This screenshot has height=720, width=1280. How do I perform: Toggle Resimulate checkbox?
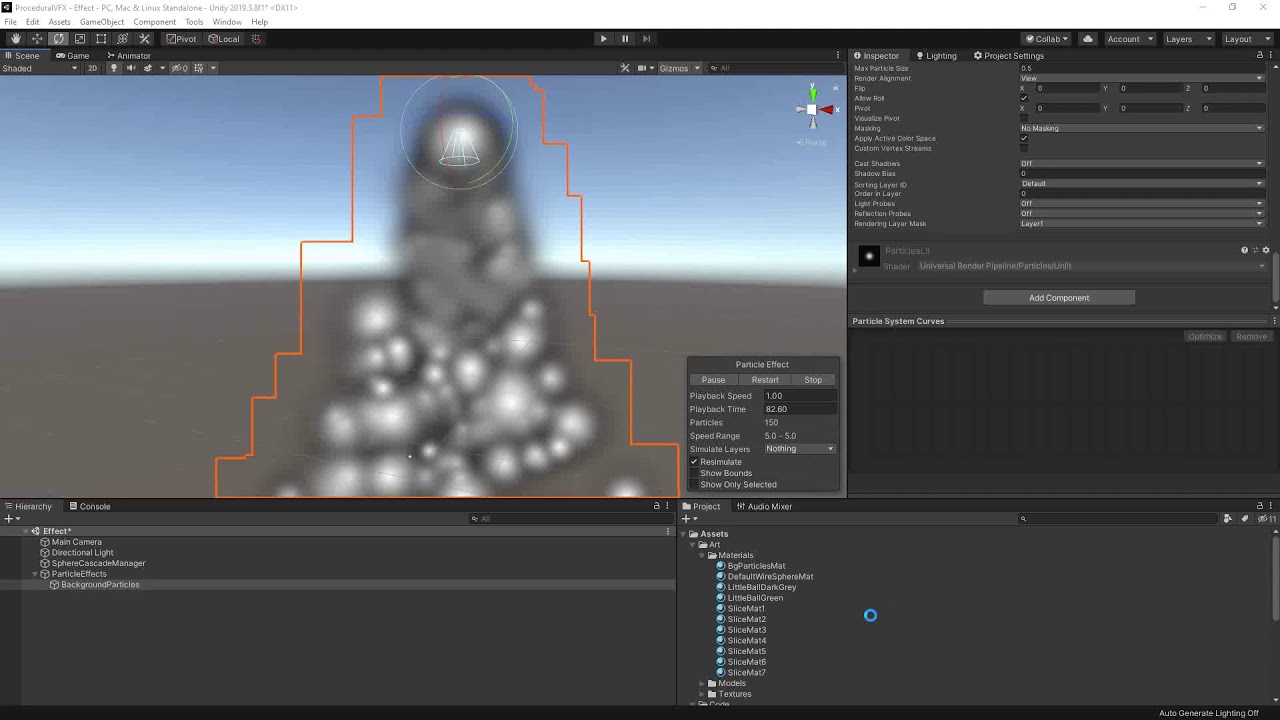pos(694,462)
